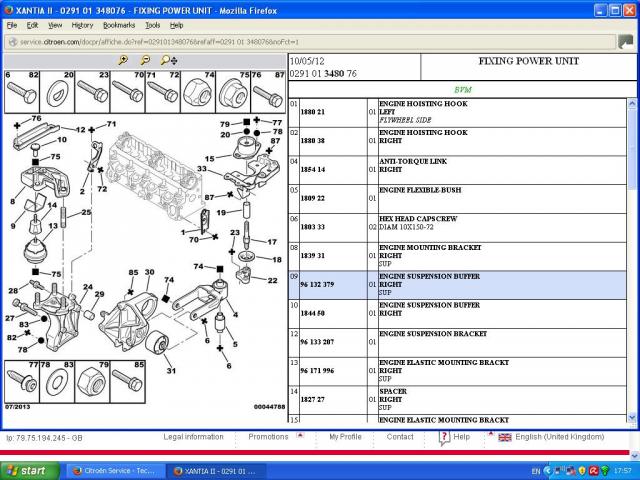Open the View menu
The height and width of the screenshot is (480, 640).
(x=55, y=25)
